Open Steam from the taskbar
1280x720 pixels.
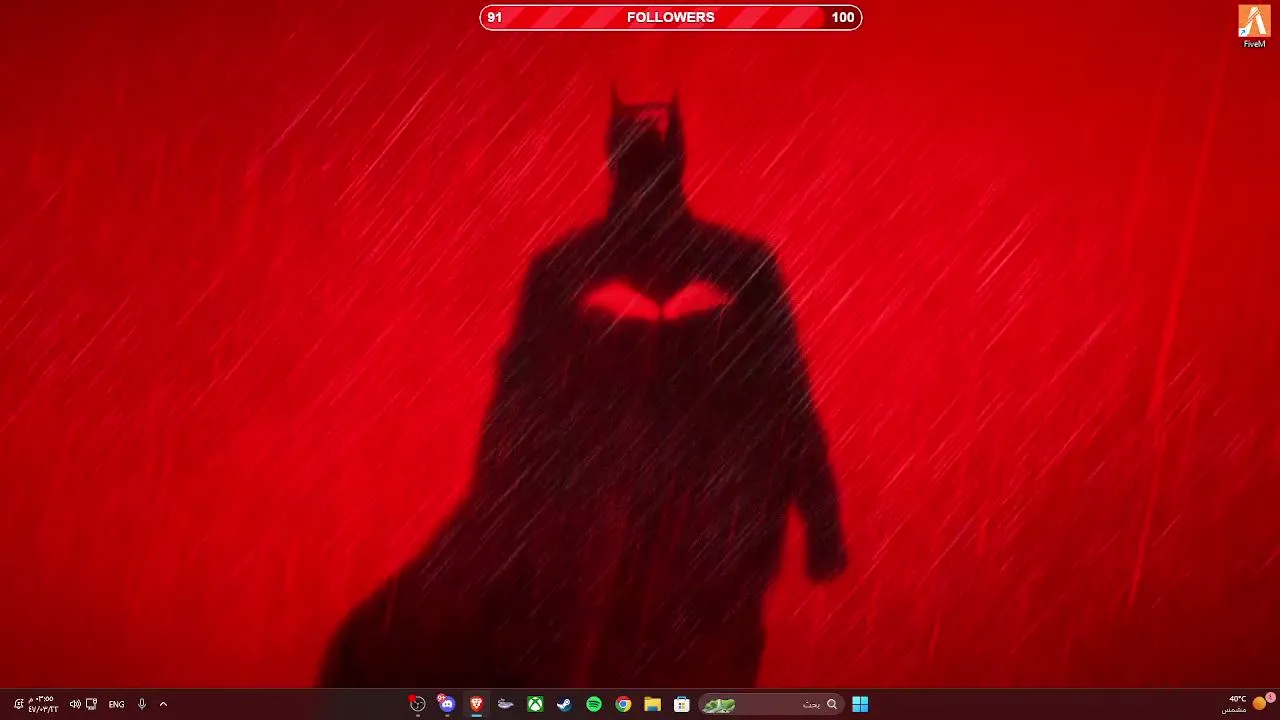coord(564,704)
